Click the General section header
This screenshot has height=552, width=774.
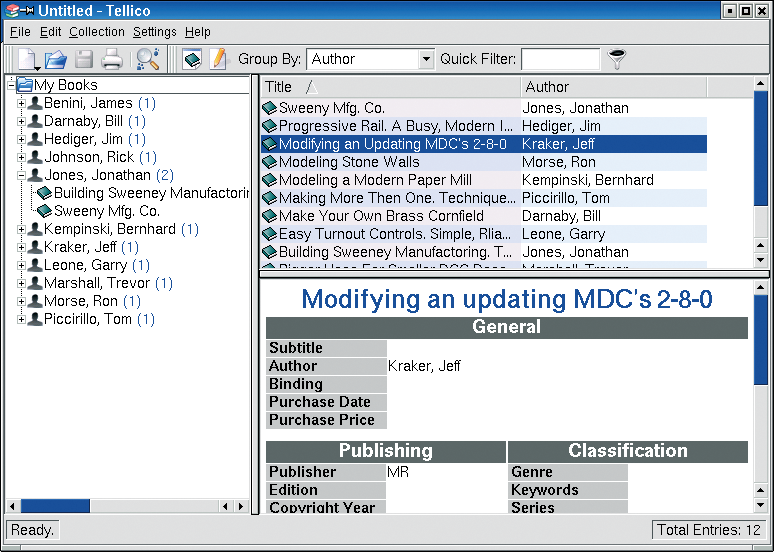point(506,327)
